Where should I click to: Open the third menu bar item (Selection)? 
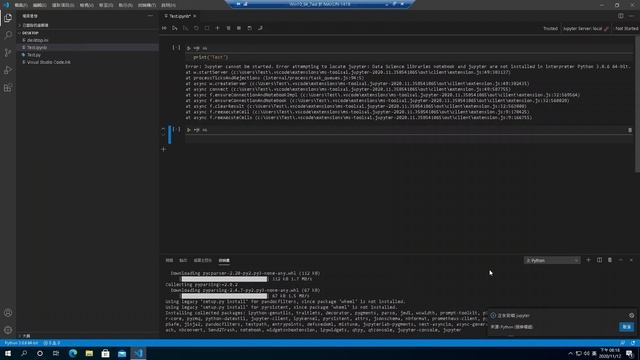coord(62,5)
